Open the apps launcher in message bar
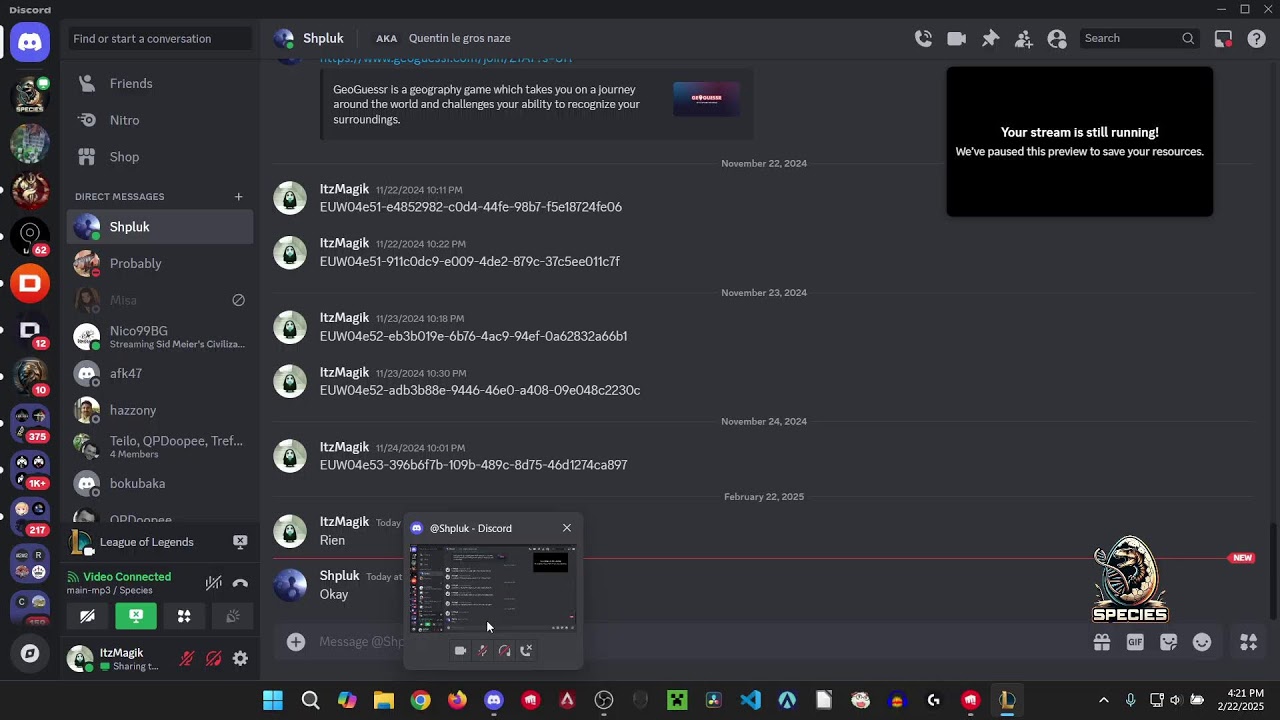Screen dimensions: 1280x720 [1248, 642]
